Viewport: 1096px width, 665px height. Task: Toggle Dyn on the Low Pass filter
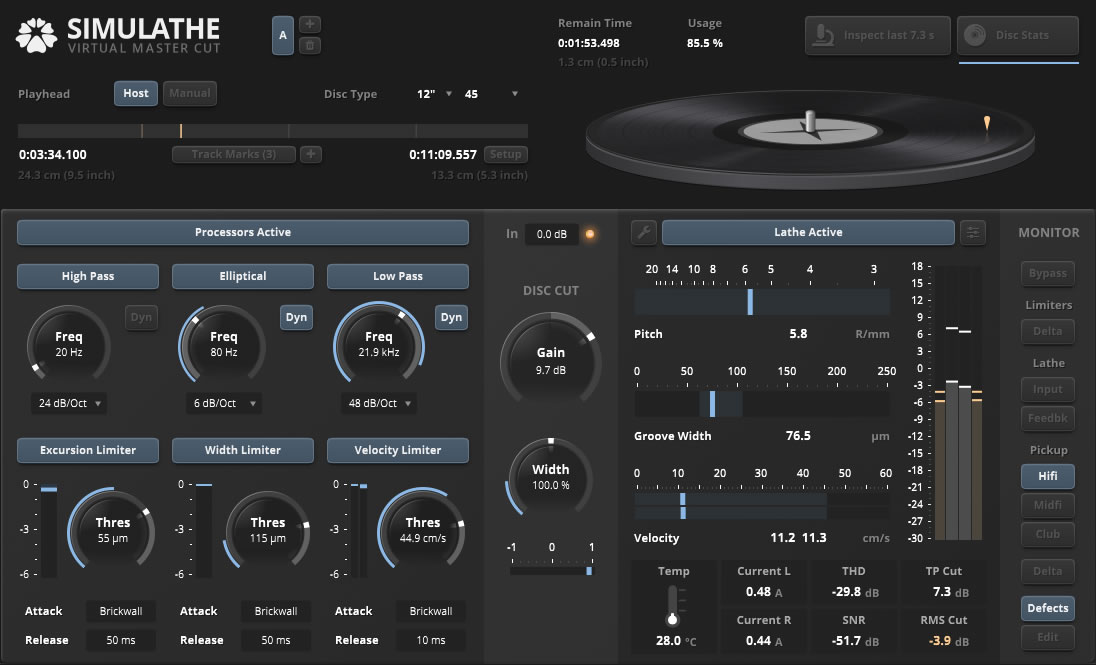tap(451, 317)
